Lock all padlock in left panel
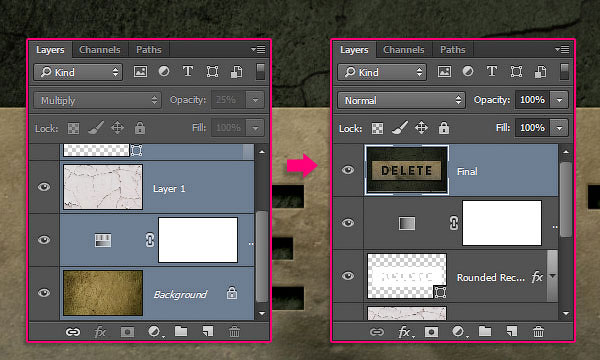This screenshot has width=600, height=360. (140, 128)
